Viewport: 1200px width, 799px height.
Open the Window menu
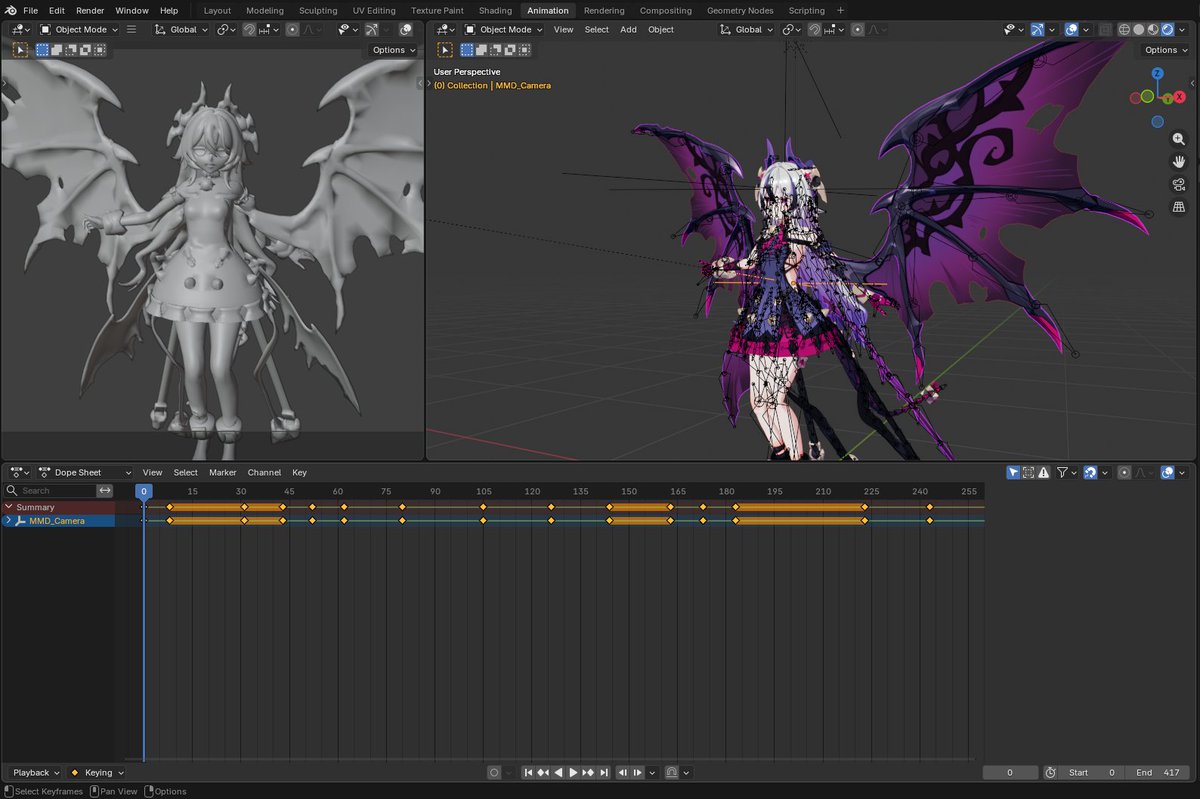[x=132, y=10]
